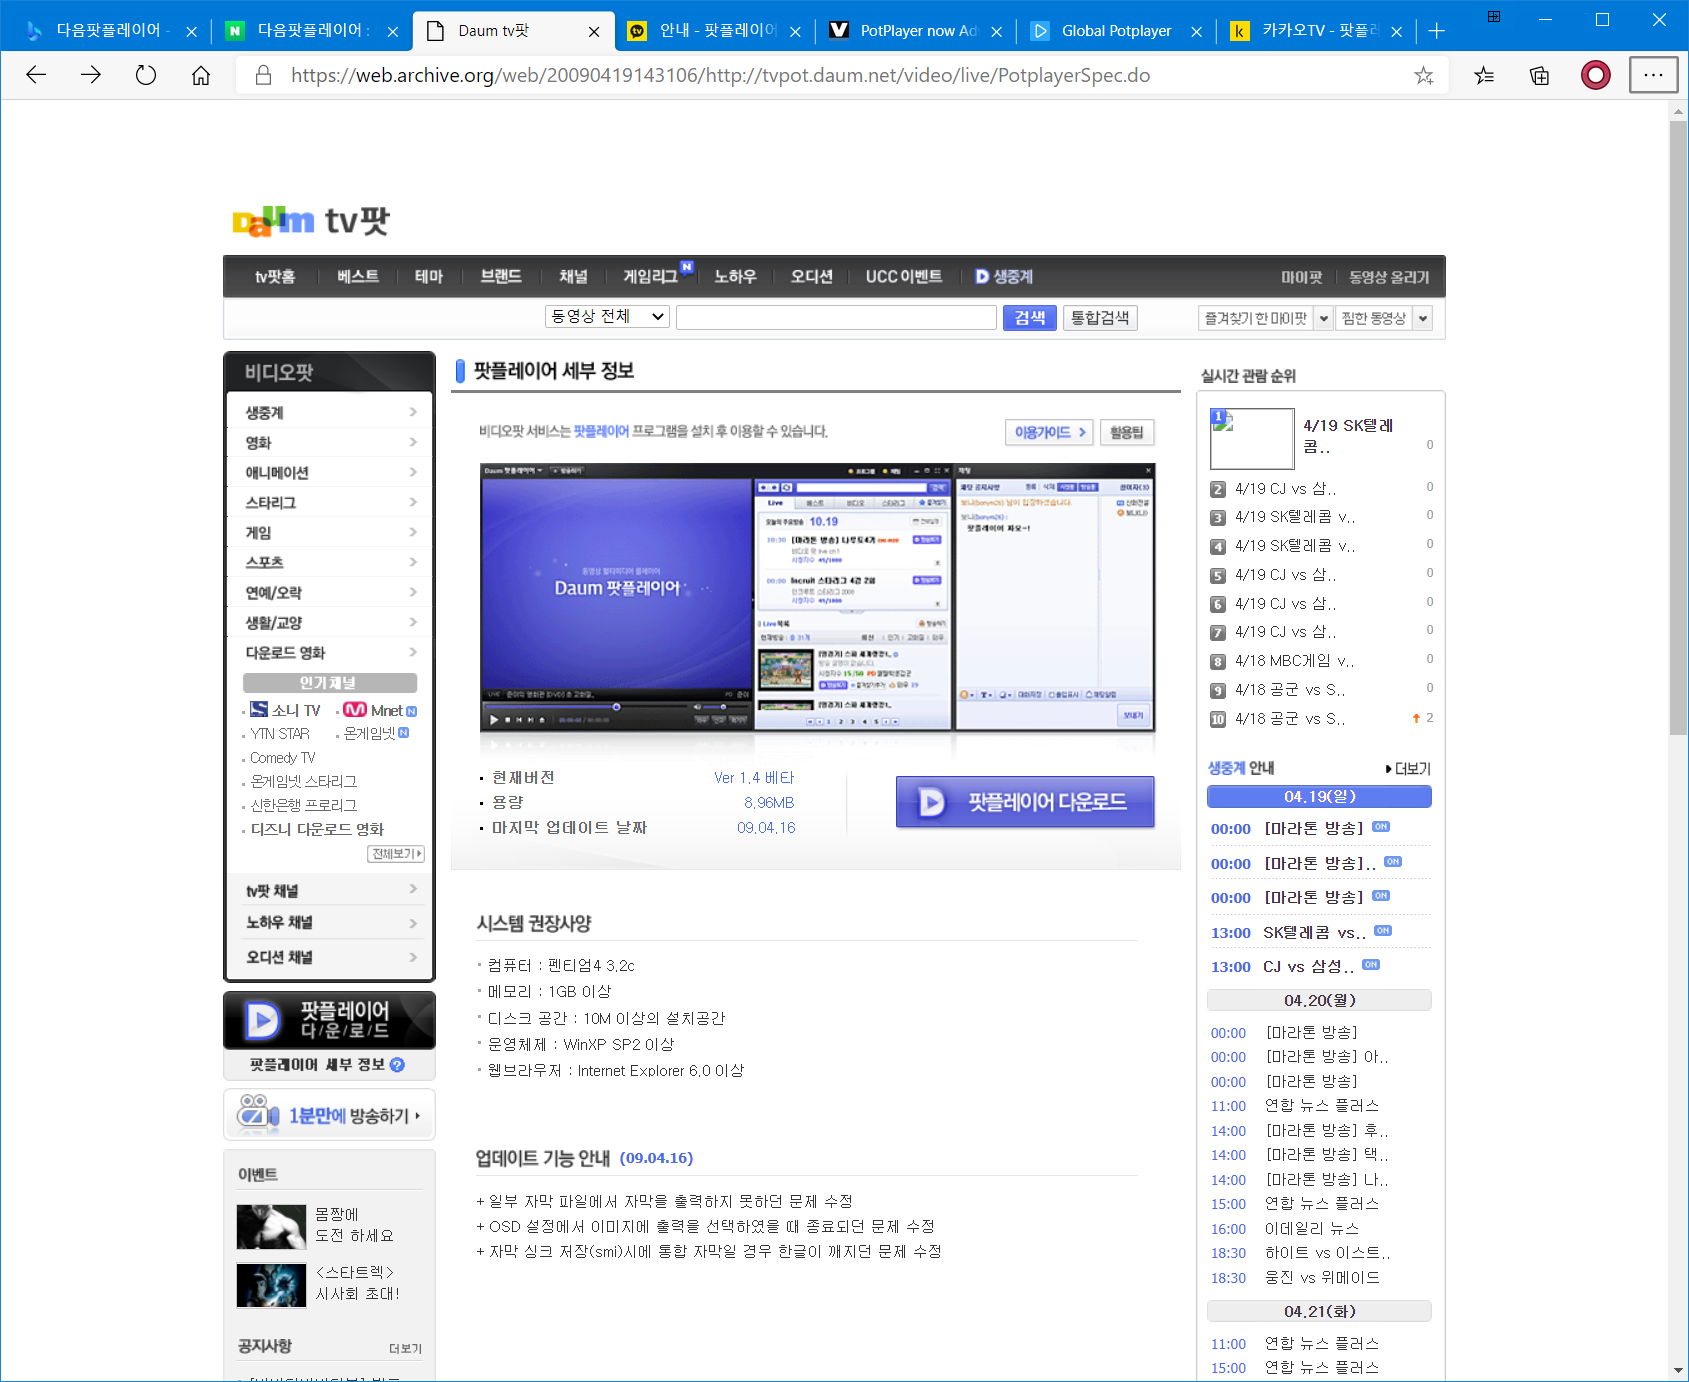
Task: Expand the tv팟 채널 sidebar section
Action: [x=330, y=890]
